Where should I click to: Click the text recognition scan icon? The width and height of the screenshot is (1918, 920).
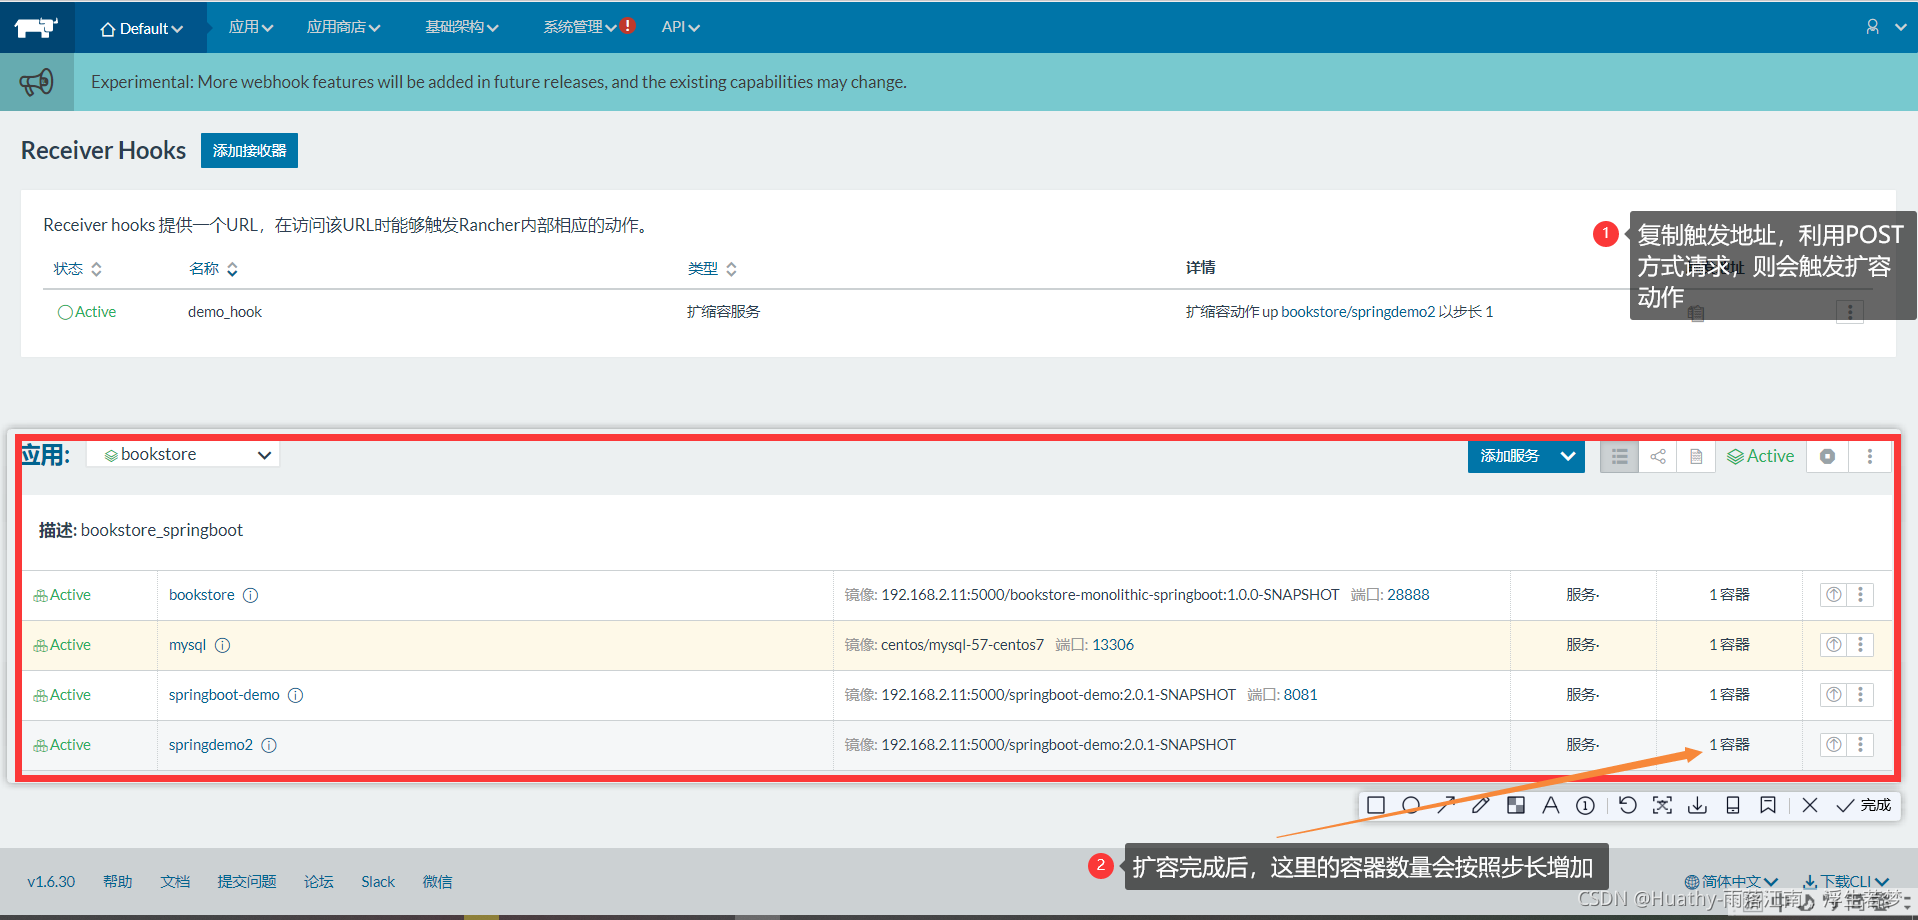tap(1663, 805)
